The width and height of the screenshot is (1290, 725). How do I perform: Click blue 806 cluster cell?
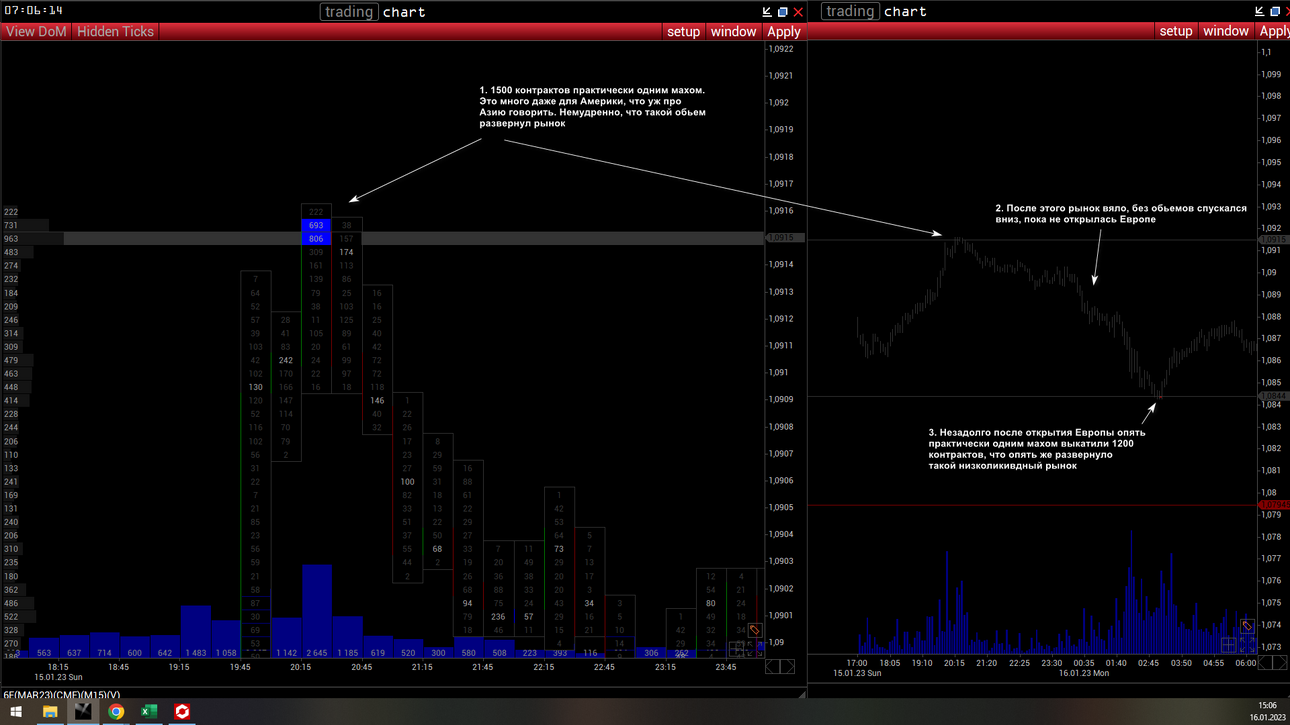click(x=317, y=239)
